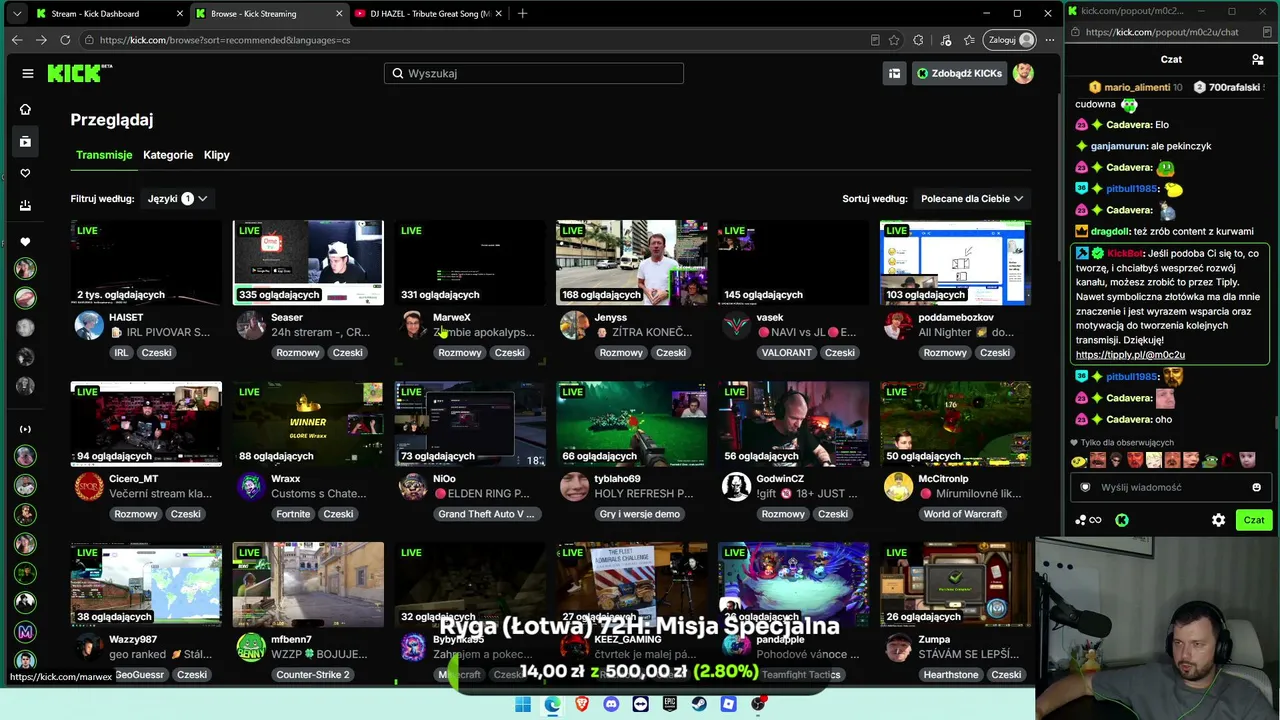Switch to the DJ HAZEL YouTube browser tab
The height and width of the screenshot is (720, 1280).
426,14
